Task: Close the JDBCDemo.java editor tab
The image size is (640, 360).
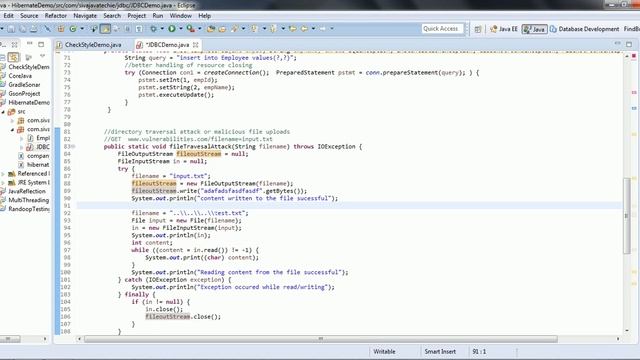Action: point(196,44)
